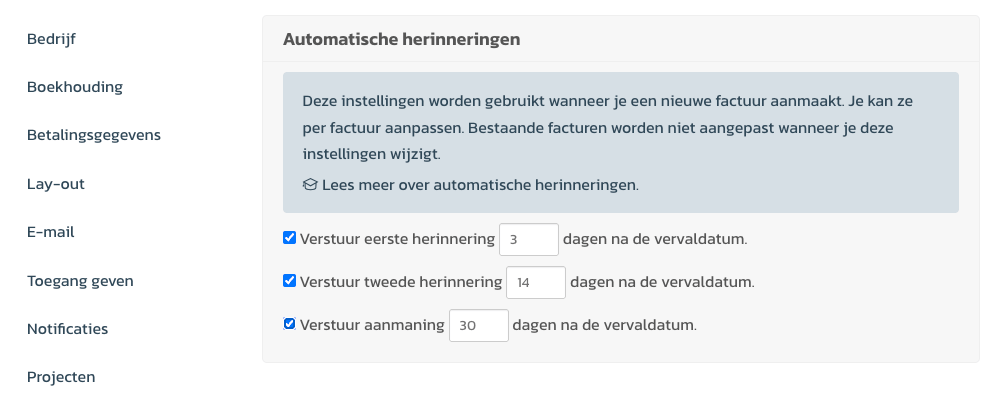
Task: Open Toegang geven in the sidebar
Action: tap(80, 281)
